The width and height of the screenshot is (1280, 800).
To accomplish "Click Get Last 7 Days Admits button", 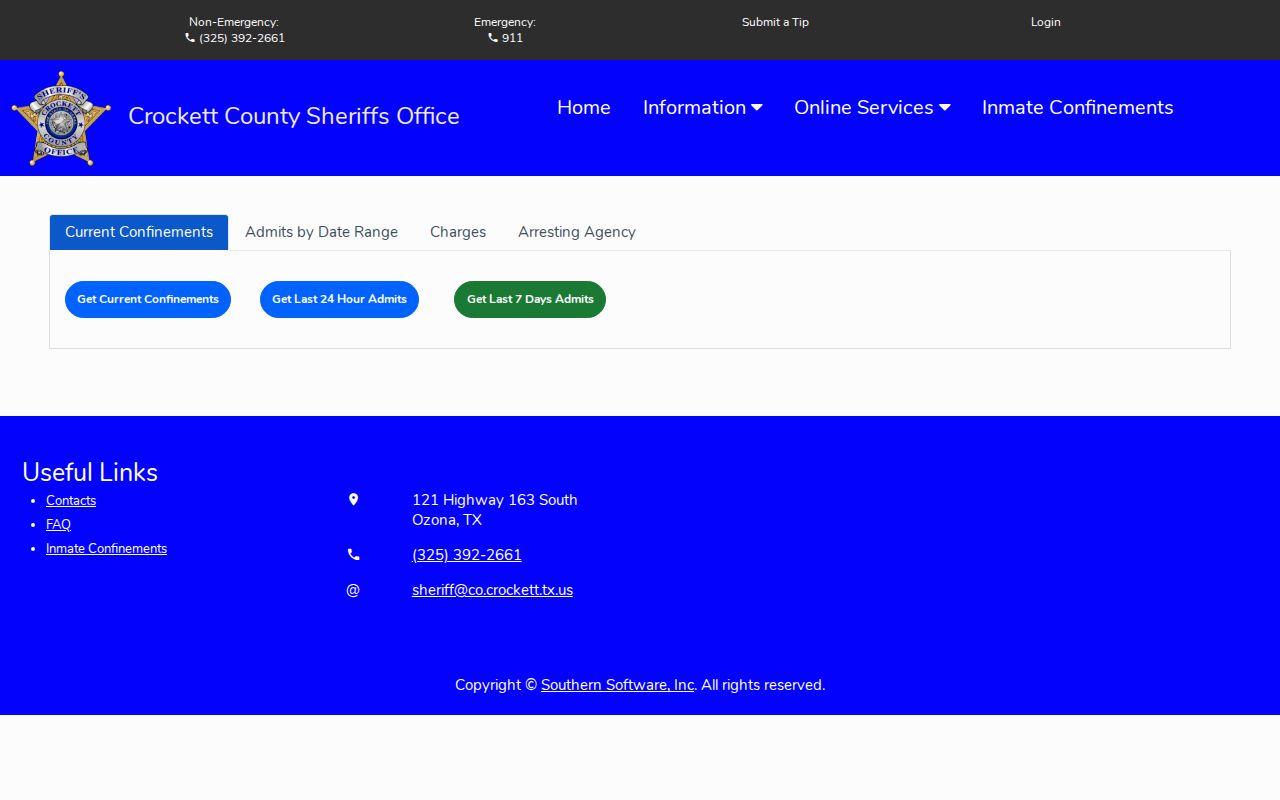I will point(530,299).
